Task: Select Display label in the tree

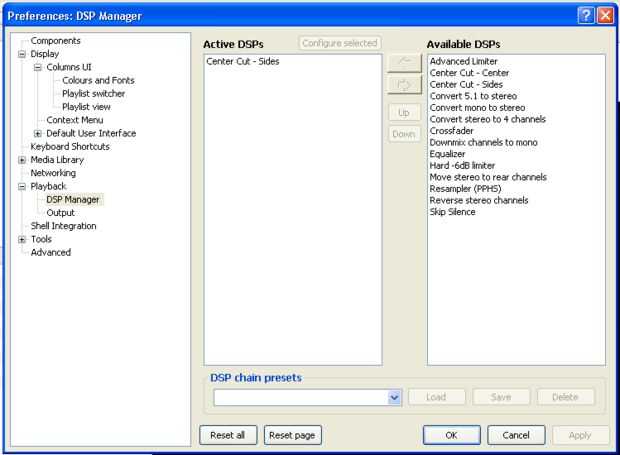Action: tap(45, 54)
